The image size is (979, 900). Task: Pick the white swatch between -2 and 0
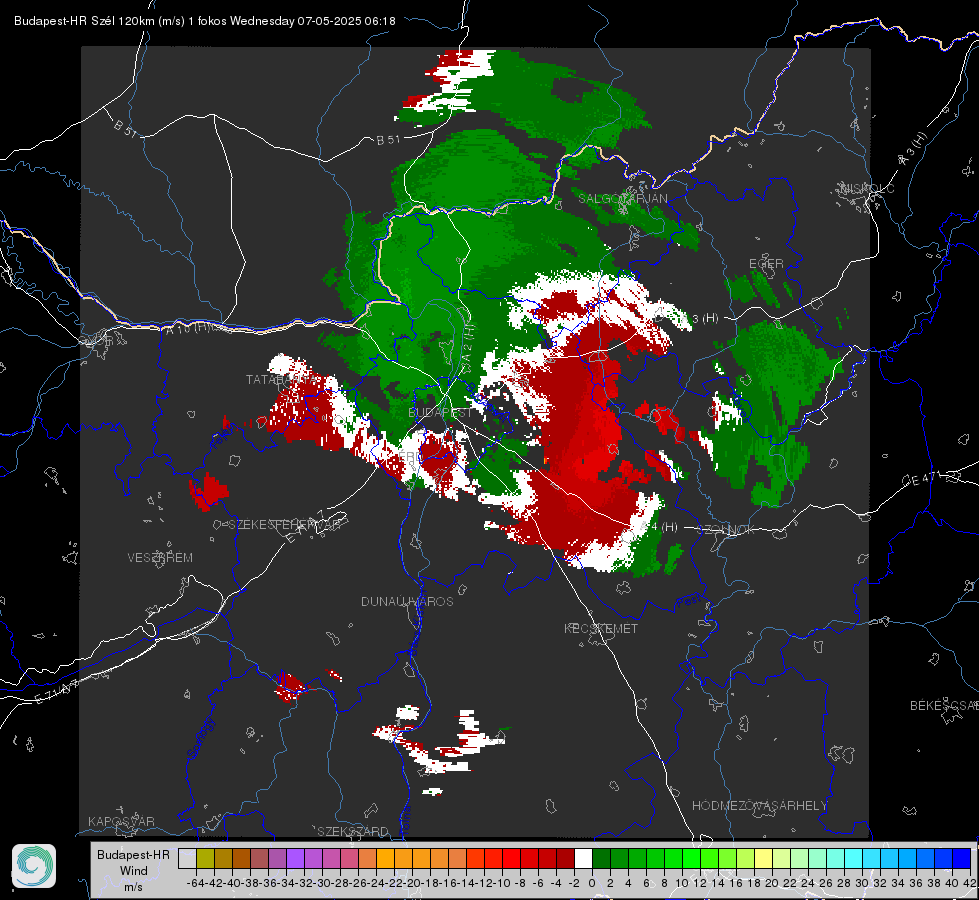click(x=583, y=859)
